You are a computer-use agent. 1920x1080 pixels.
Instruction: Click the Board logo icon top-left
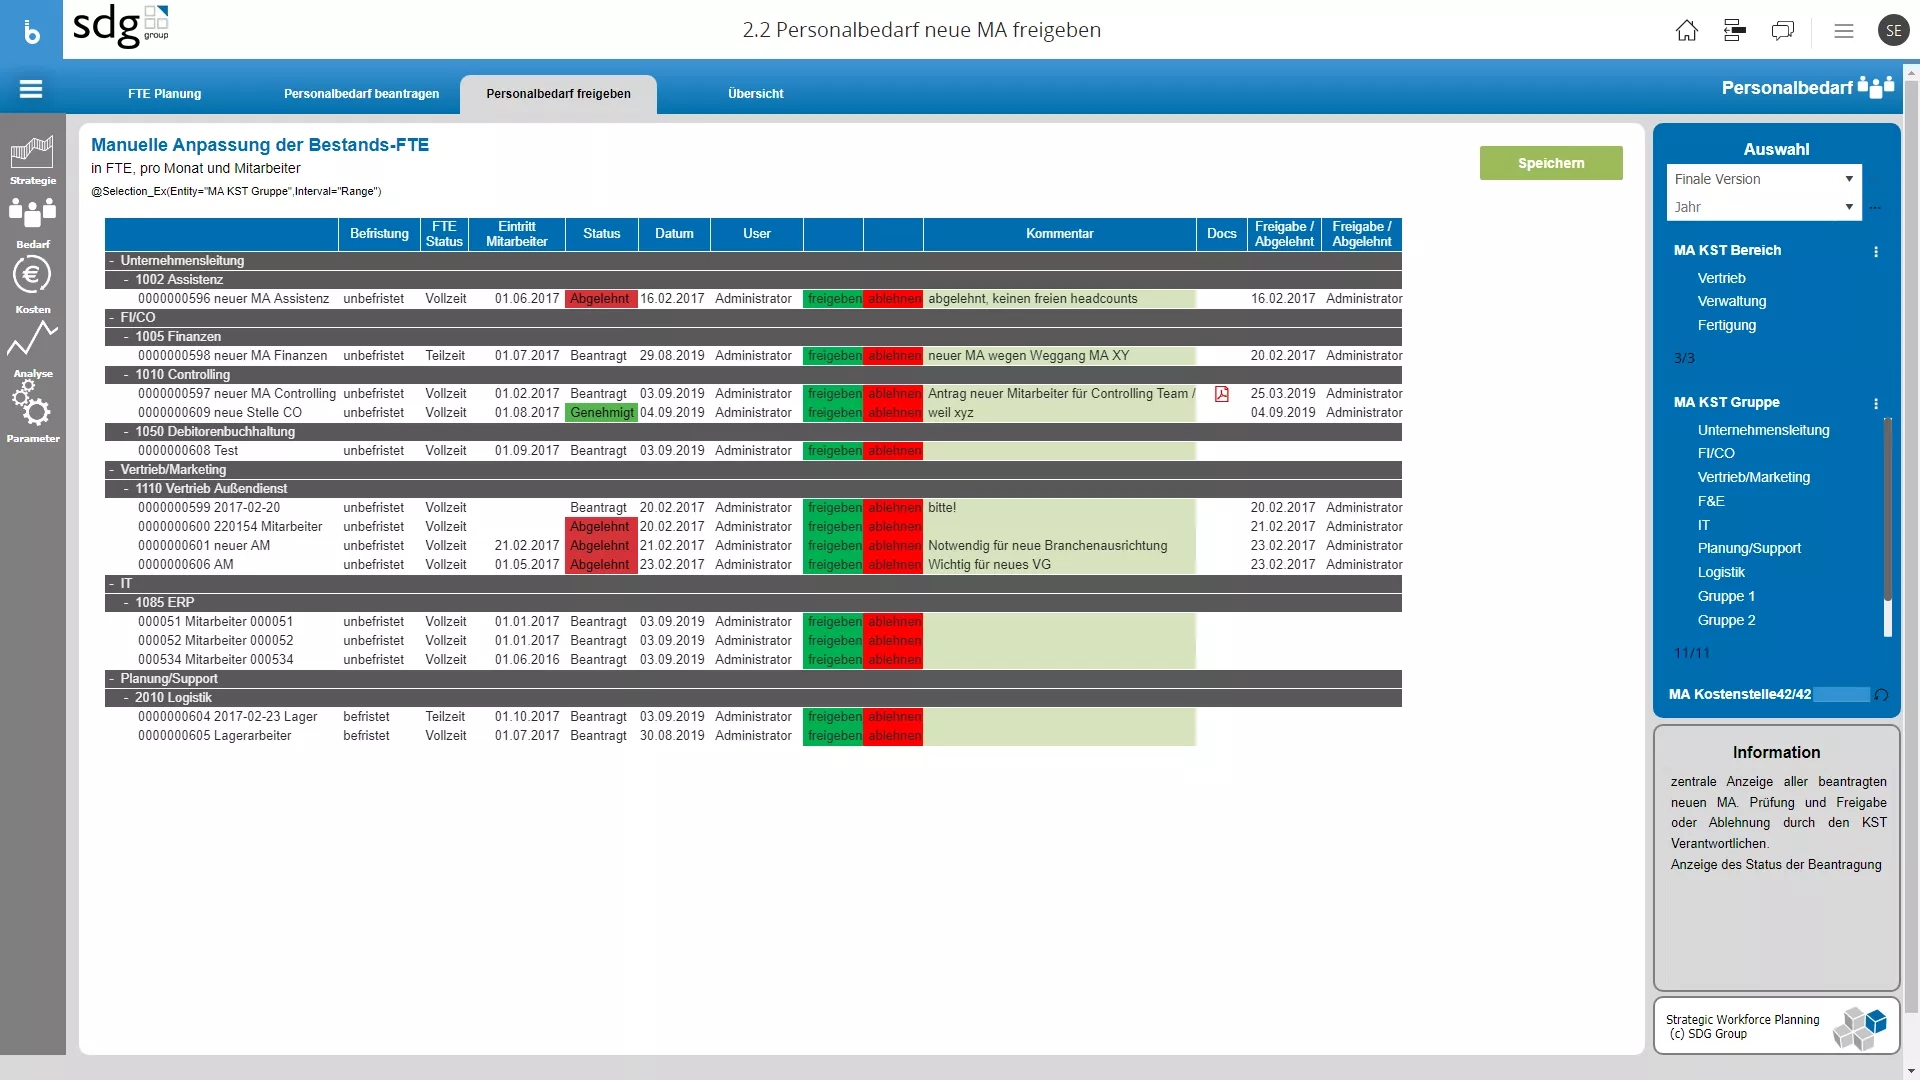pyautogui.click(x=31, y=30)
